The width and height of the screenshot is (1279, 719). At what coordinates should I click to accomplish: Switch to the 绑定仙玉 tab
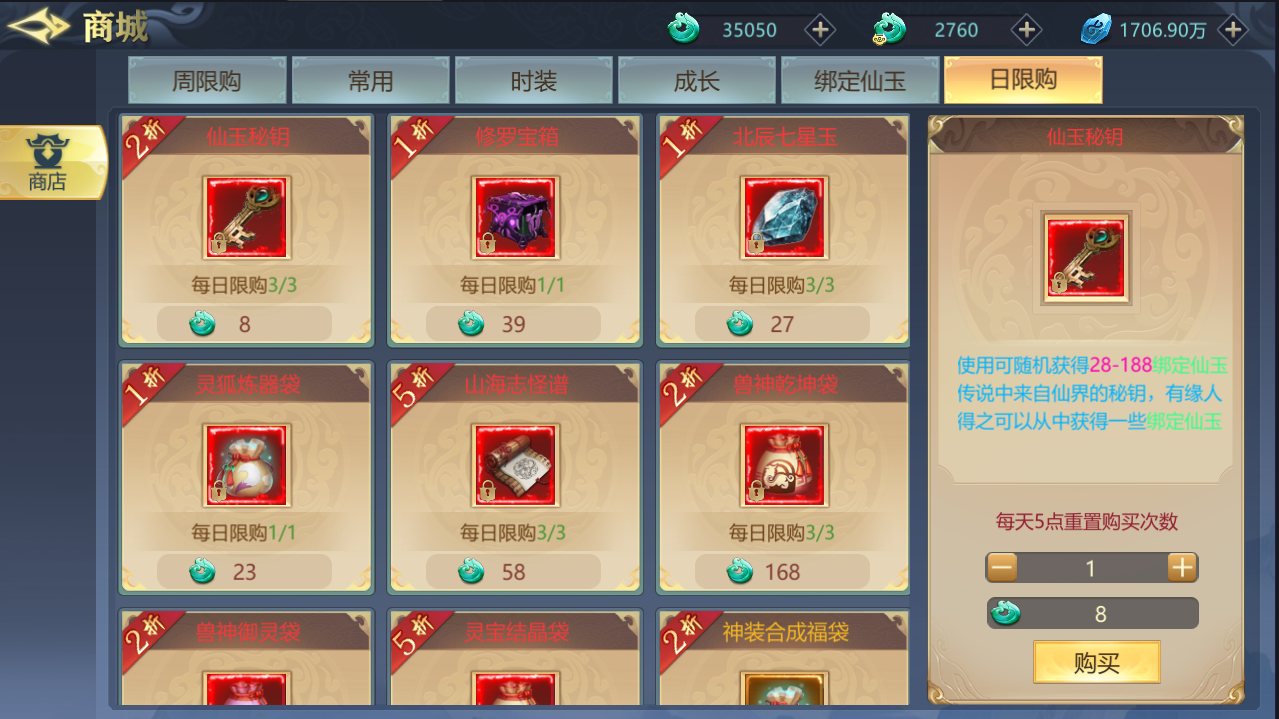point(860,80)
